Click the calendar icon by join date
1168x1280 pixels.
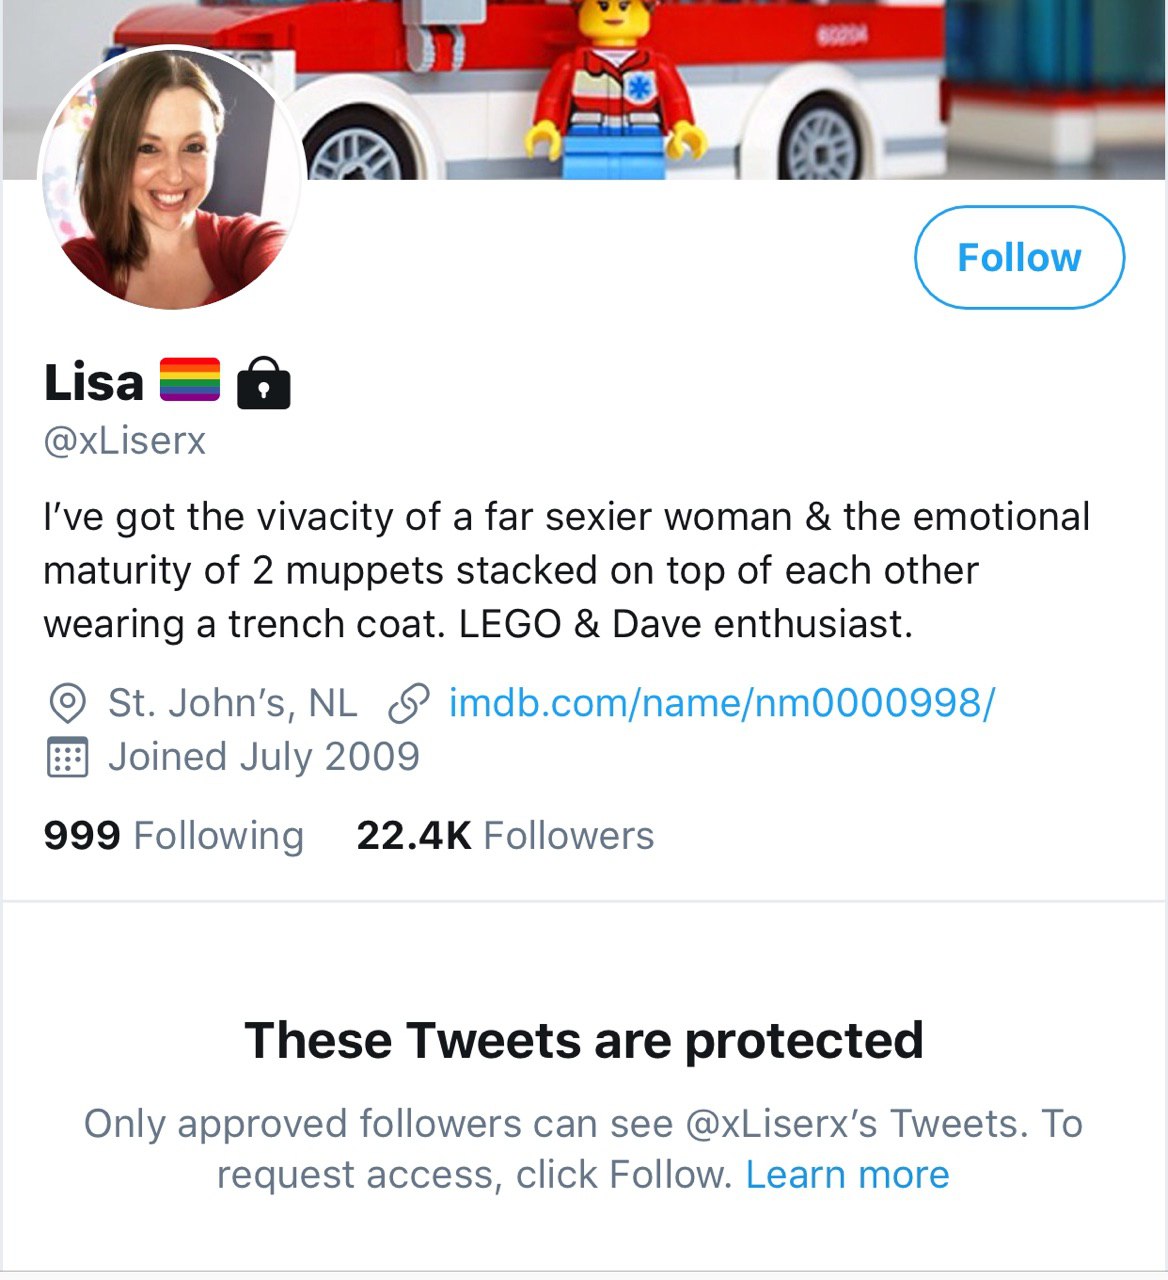coord(67,757)
